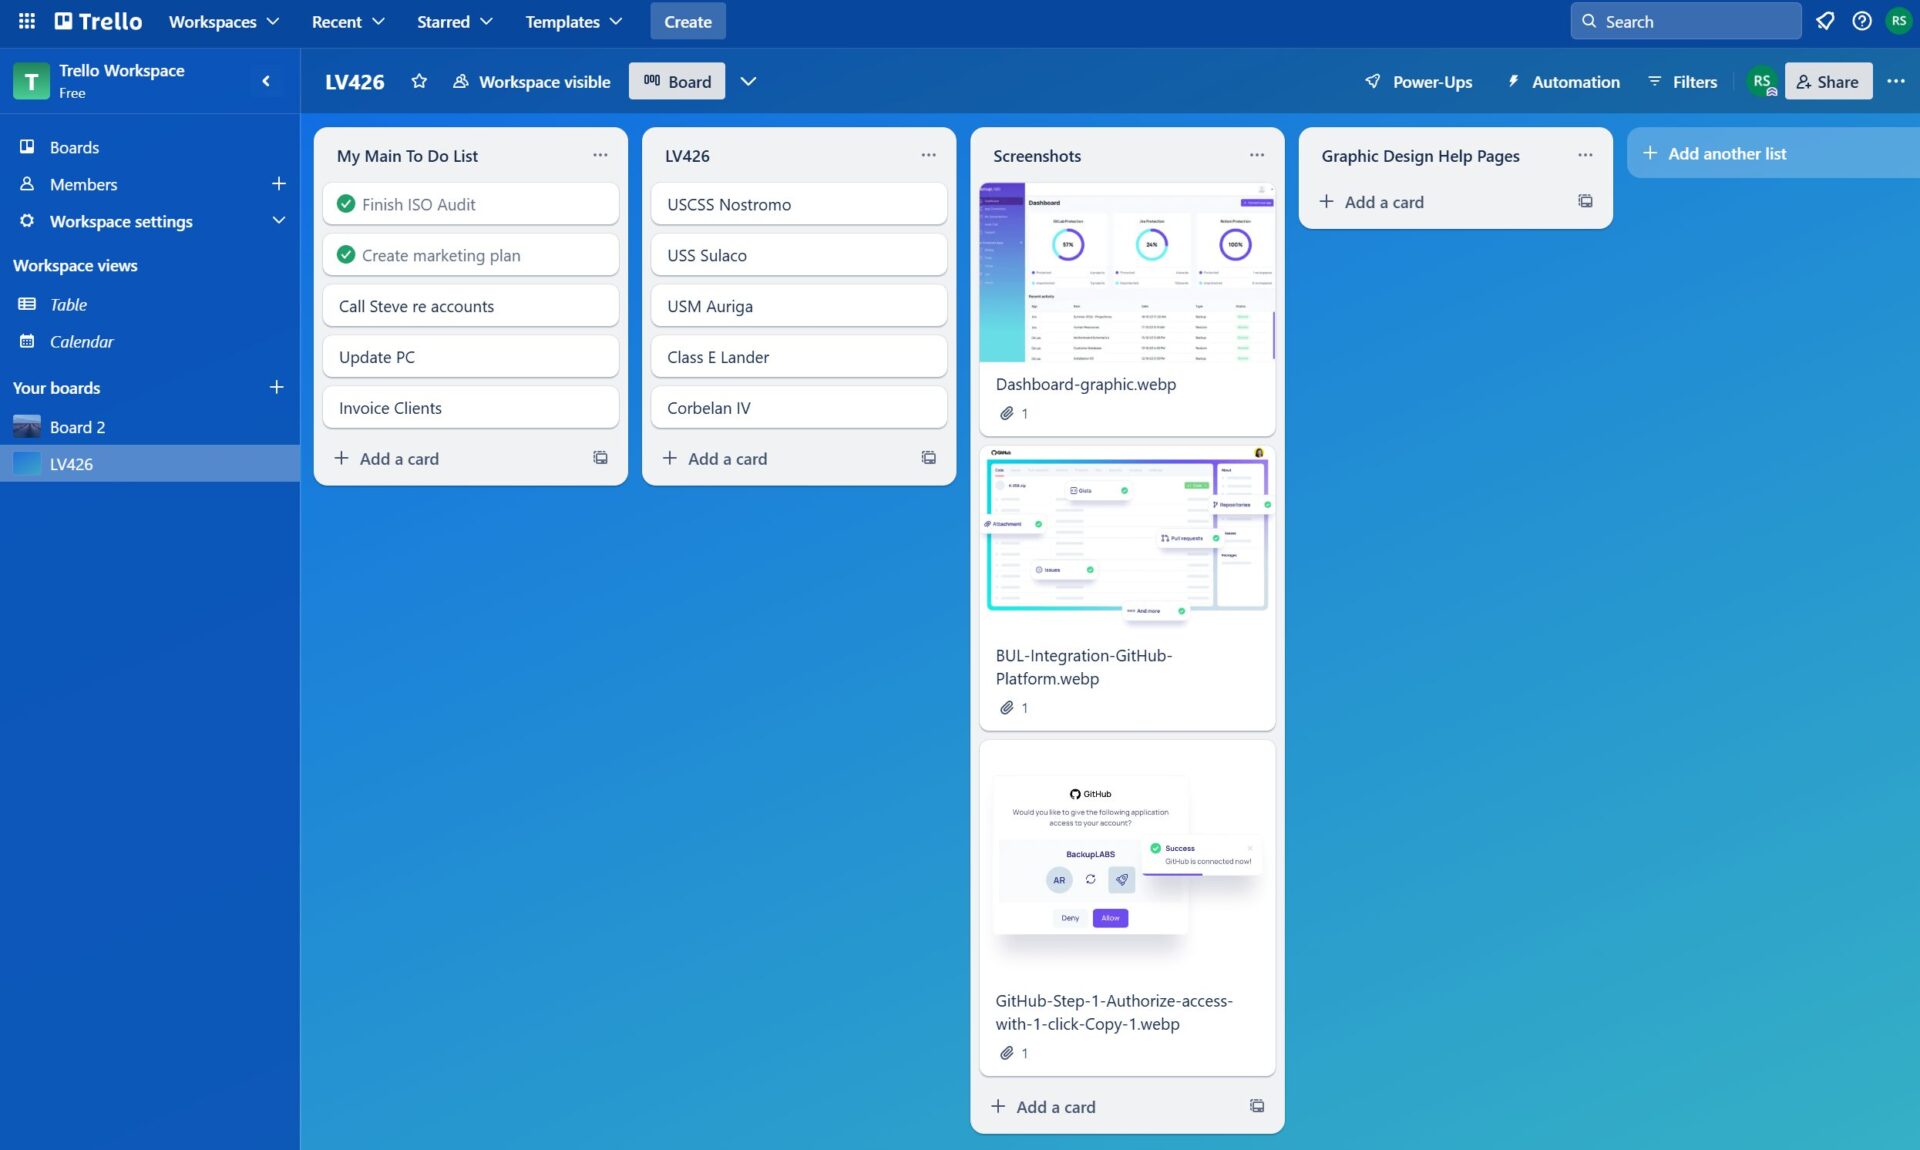This screenshot has height=1150, width=1920.
Task: Open list actions for My Main To Do List
Action: (x=600, y=155)
